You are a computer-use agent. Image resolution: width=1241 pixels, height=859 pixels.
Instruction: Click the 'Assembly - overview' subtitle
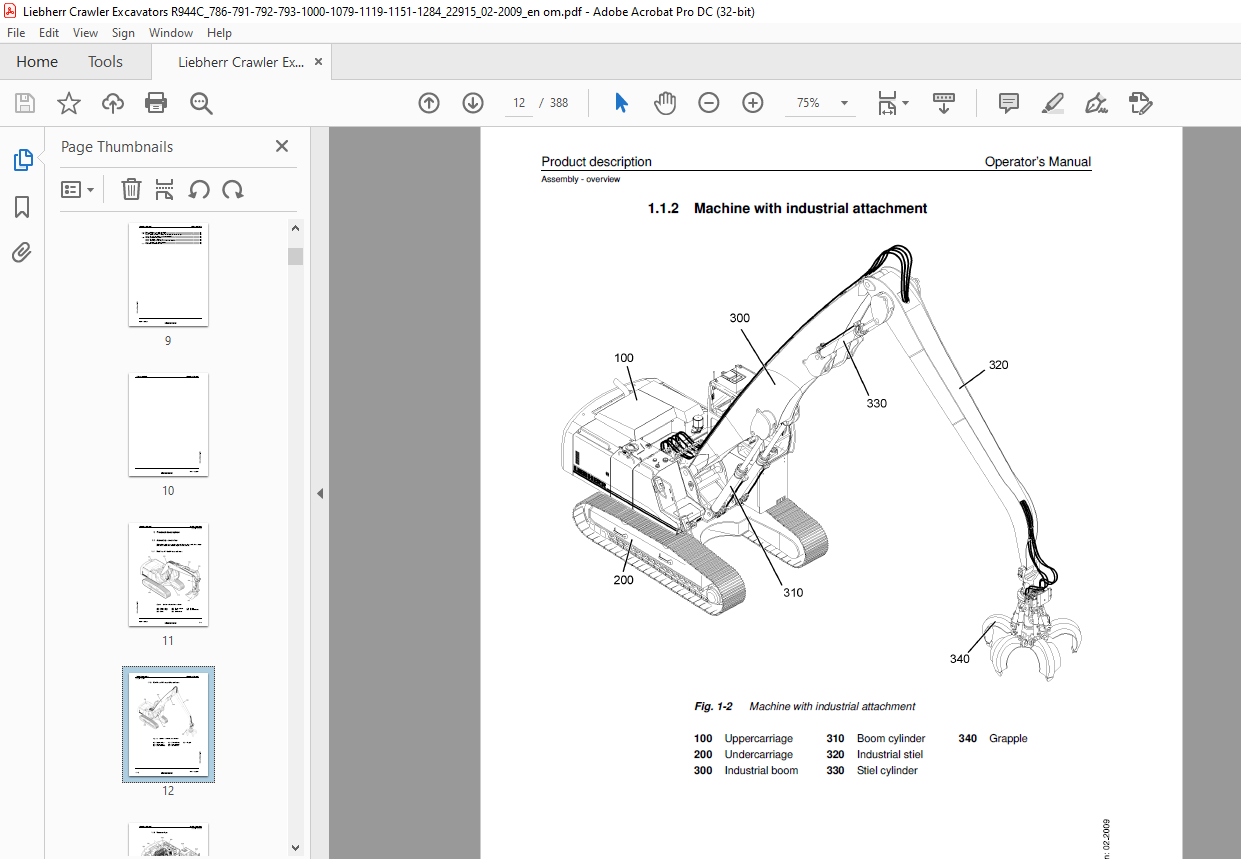tap(580, 179)
